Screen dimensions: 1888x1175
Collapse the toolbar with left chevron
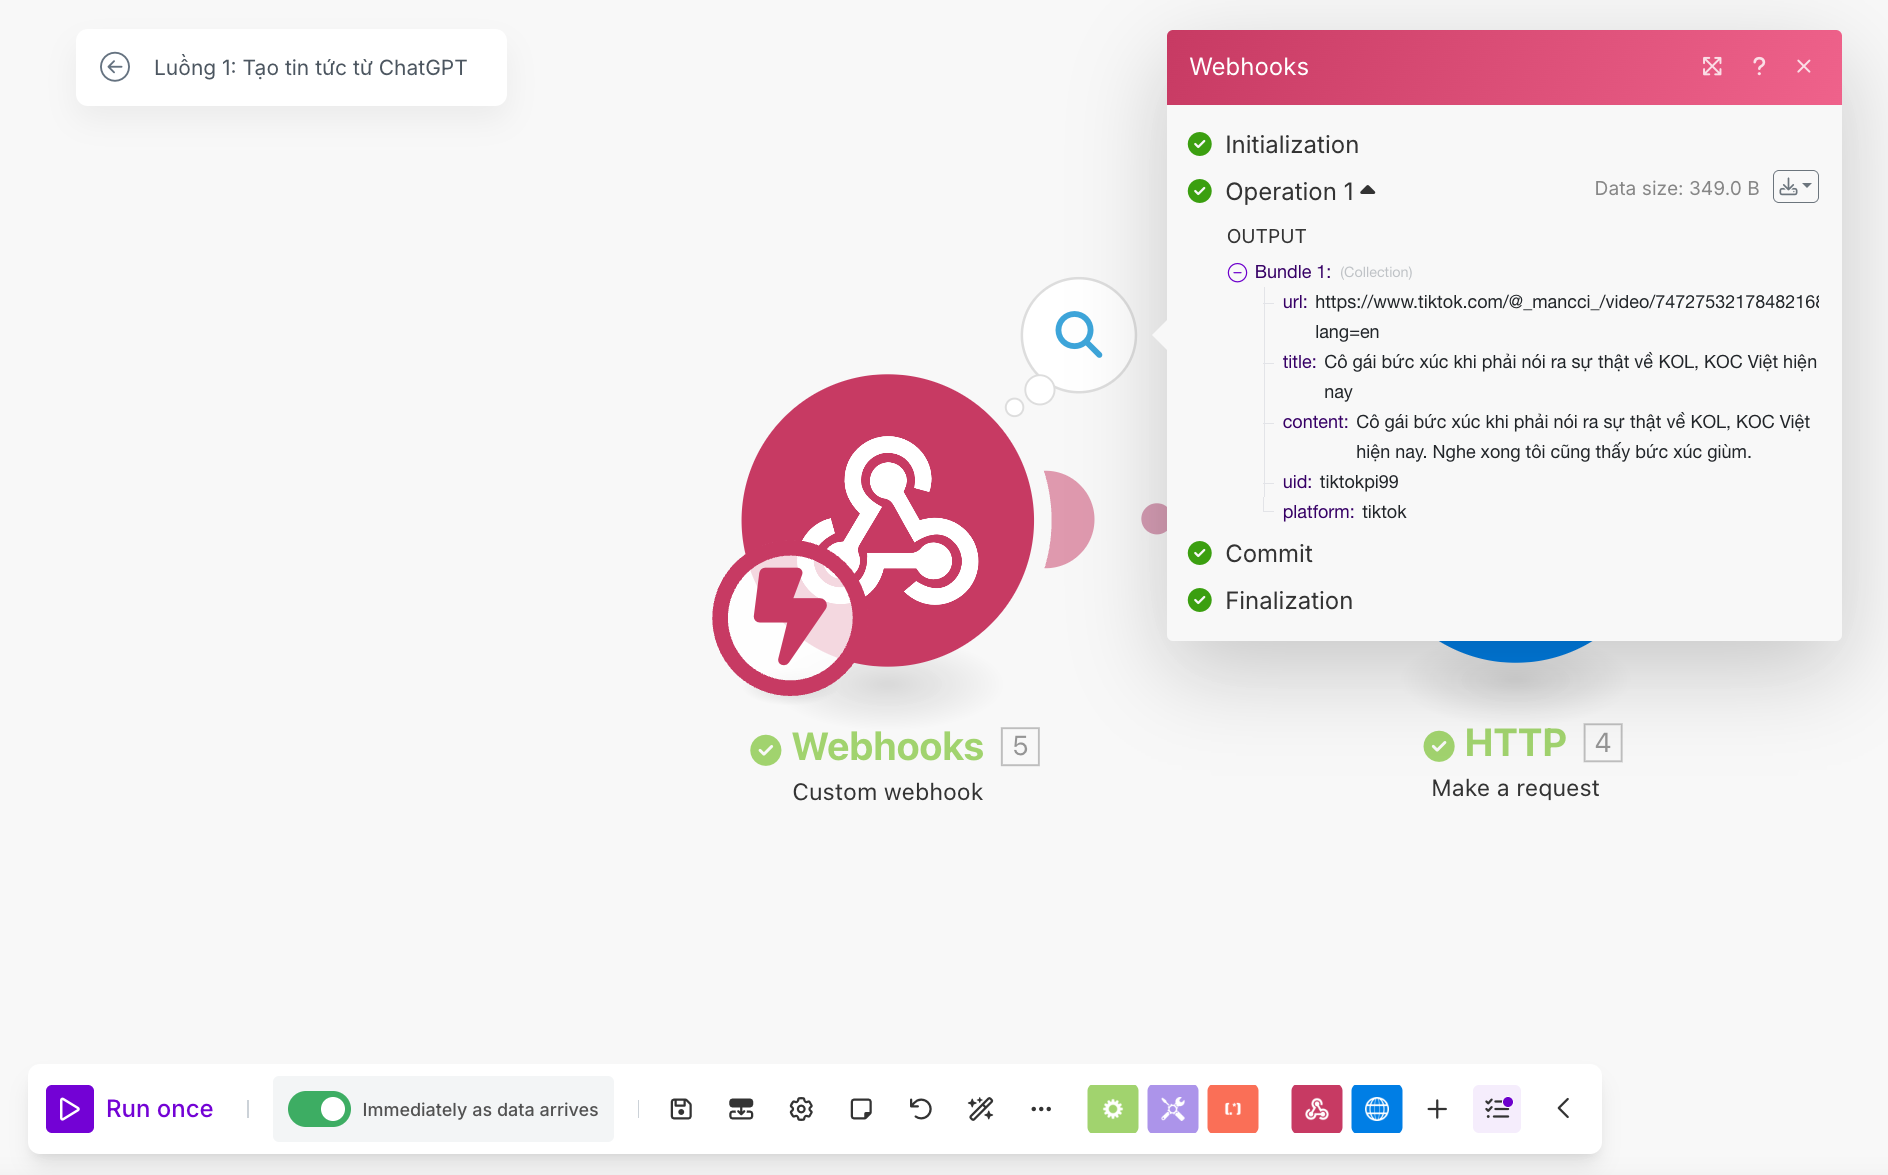(1563, 1108)
